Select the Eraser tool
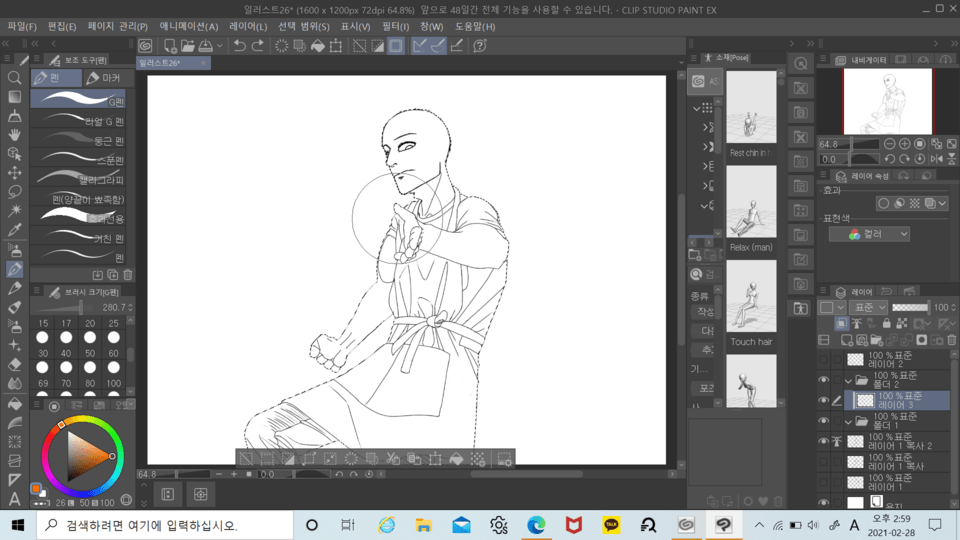The width and height of the screenshot is (960, 540). (x=14, y=365)
